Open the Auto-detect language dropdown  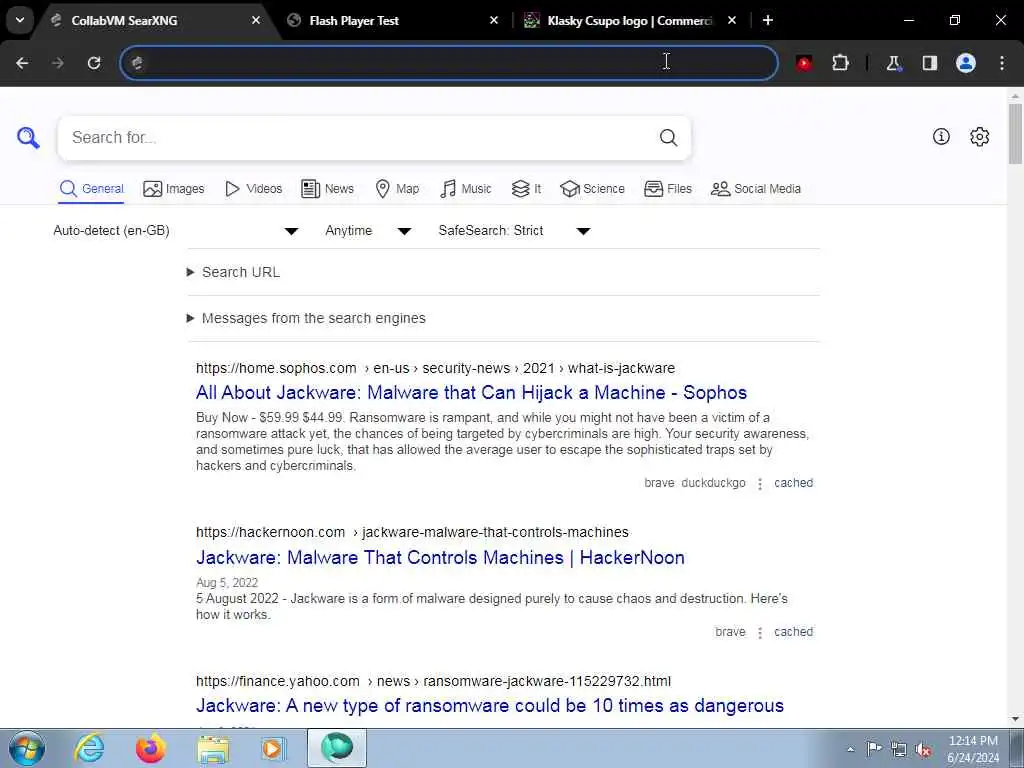[176, 231]
